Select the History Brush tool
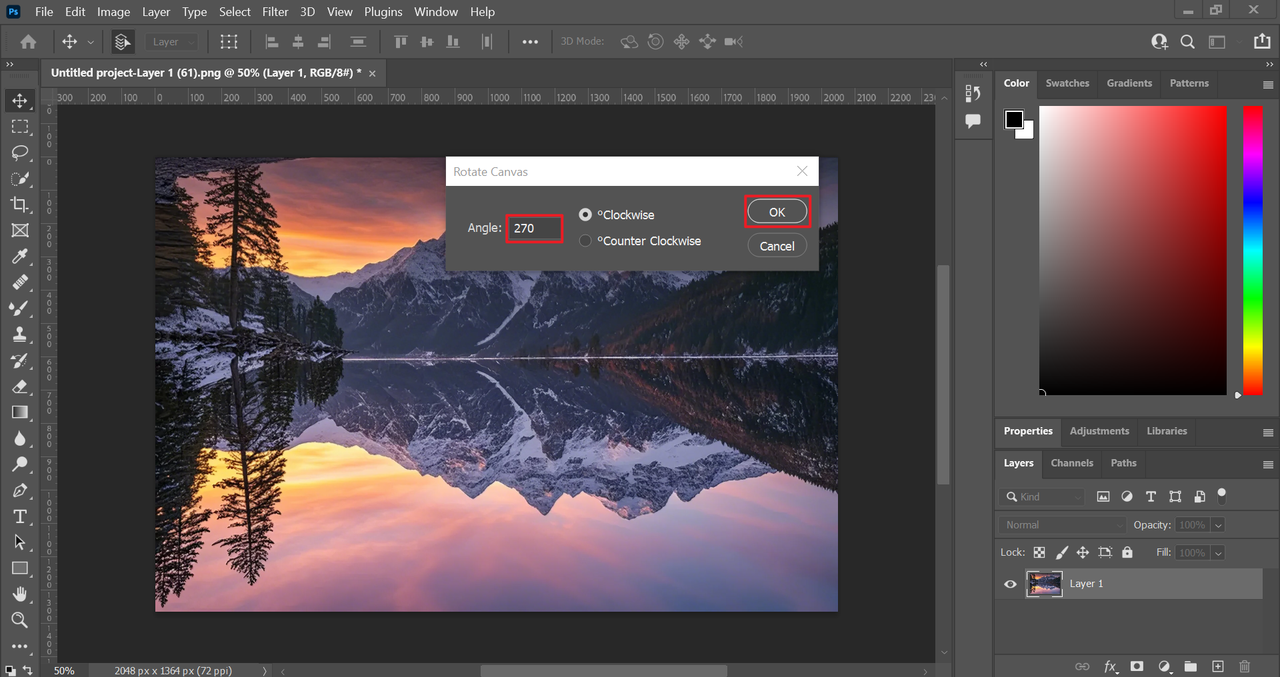 pos(19,361)
